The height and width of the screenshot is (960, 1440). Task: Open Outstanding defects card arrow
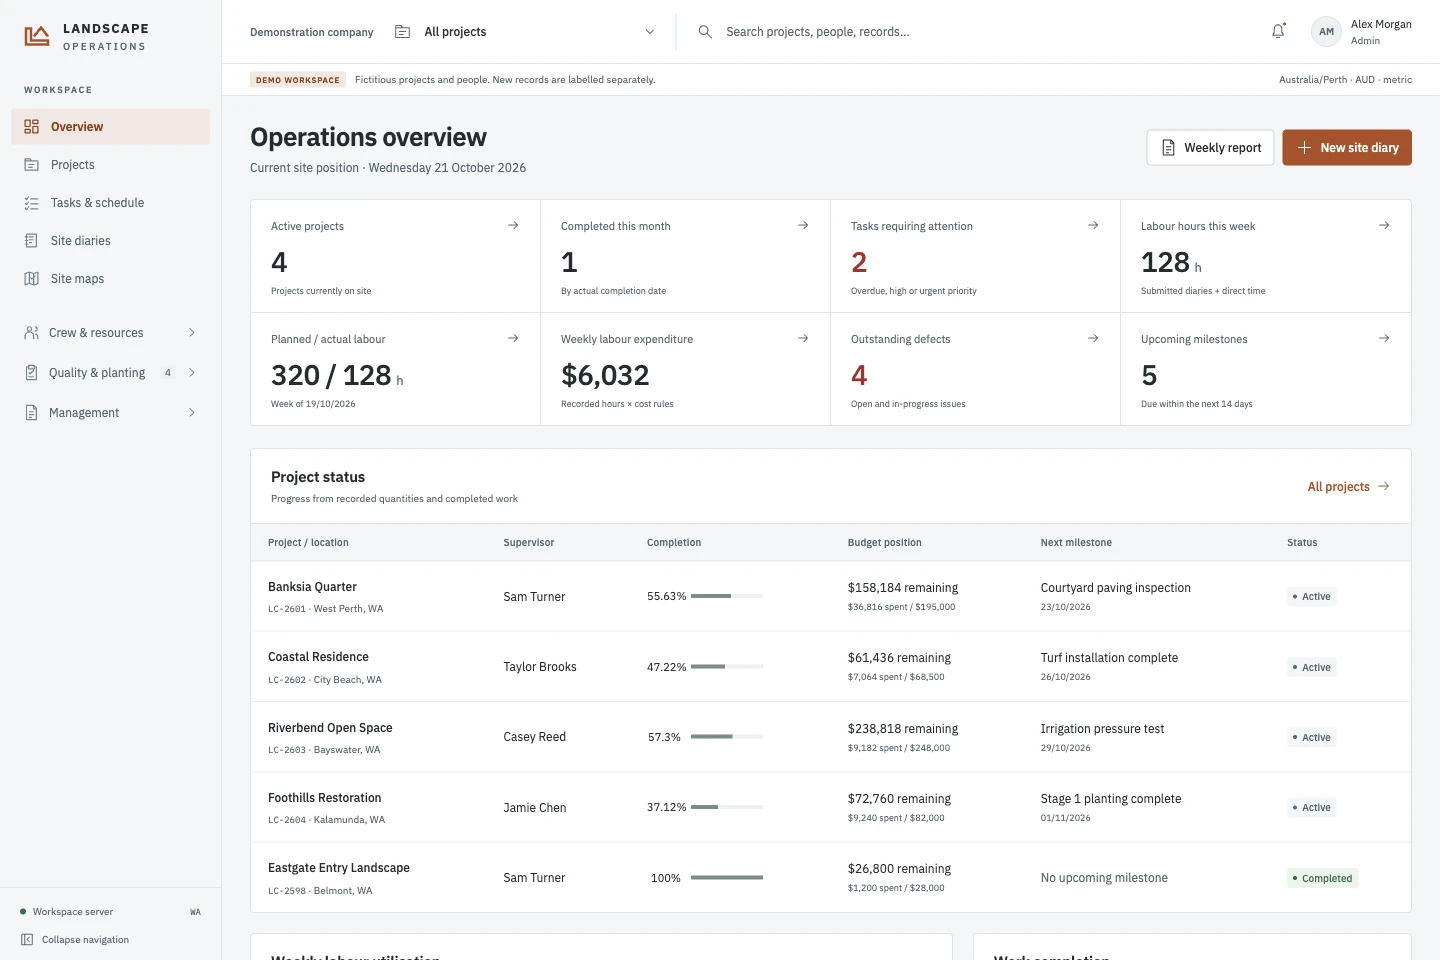pos(1093,338)
